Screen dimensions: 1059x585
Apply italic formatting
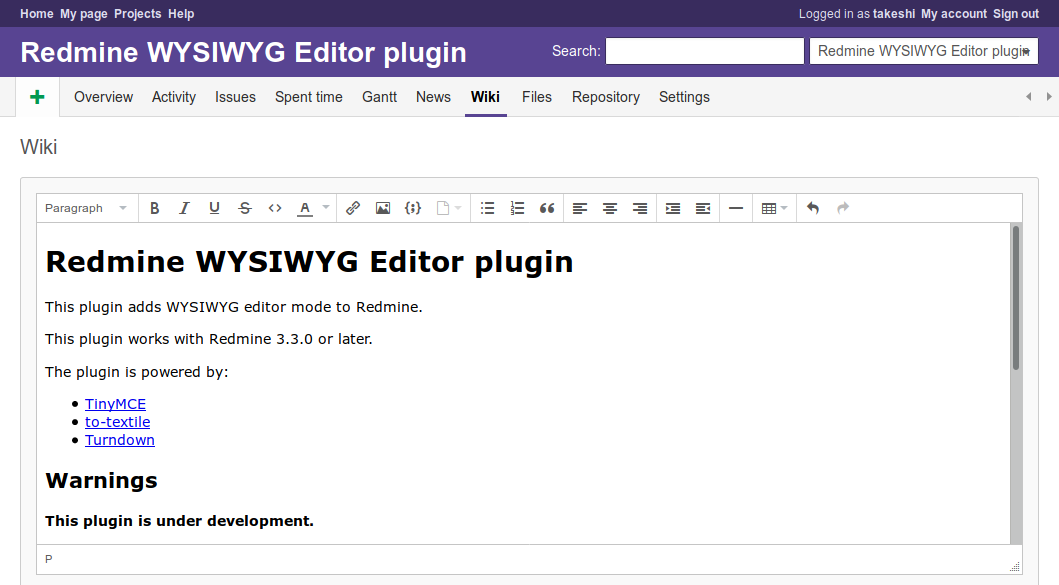pyautogui.click(x=184, y=208)
